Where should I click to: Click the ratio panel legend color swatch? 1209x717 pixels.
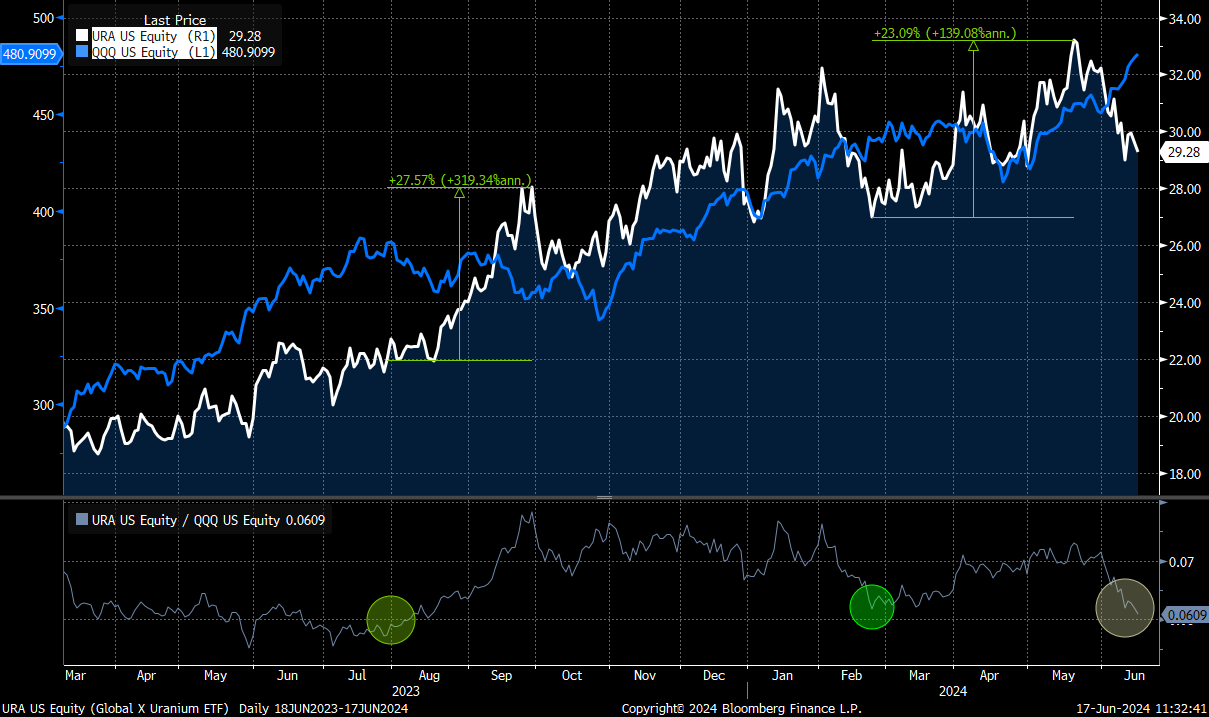83,519
